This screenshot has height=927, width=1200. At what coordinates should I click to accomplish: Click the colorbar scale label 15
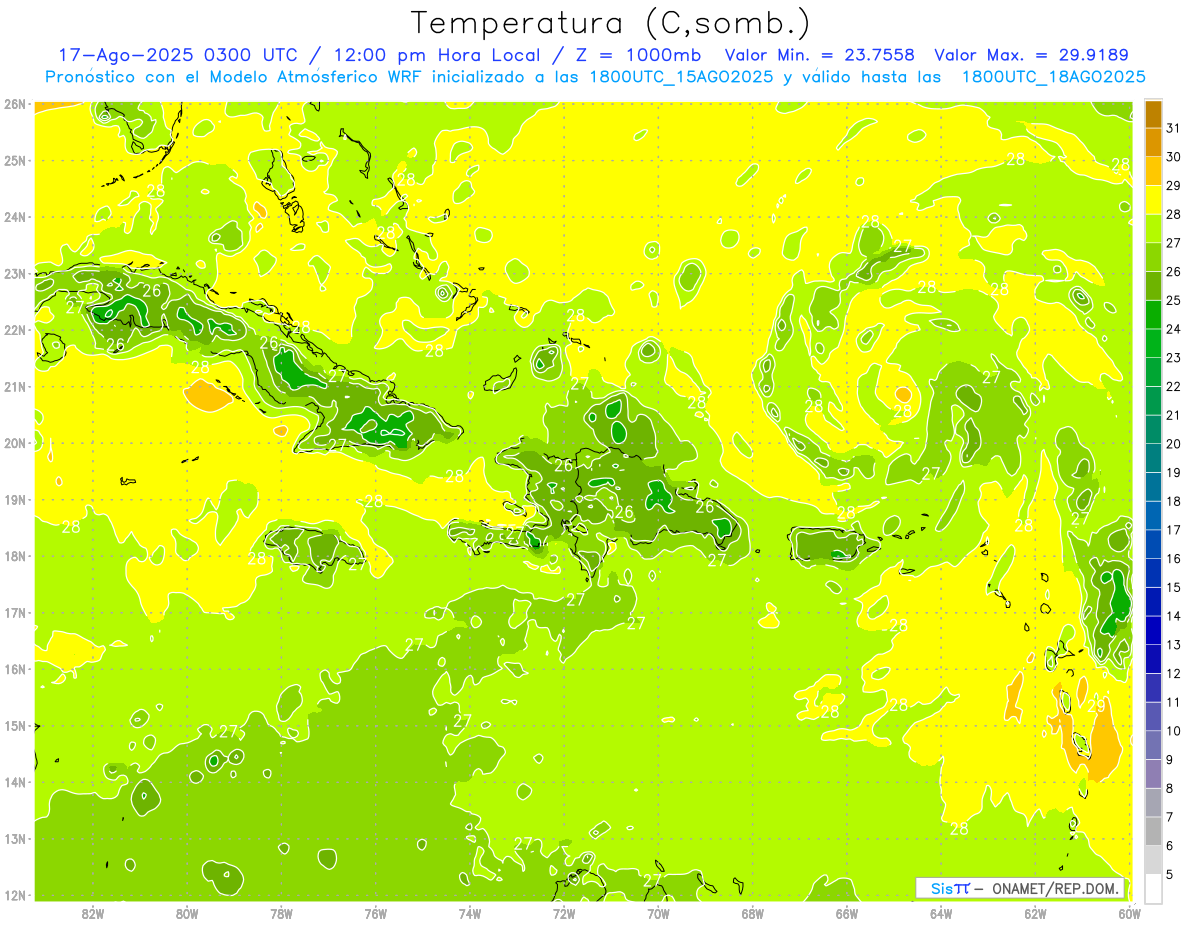point(1174,587)
